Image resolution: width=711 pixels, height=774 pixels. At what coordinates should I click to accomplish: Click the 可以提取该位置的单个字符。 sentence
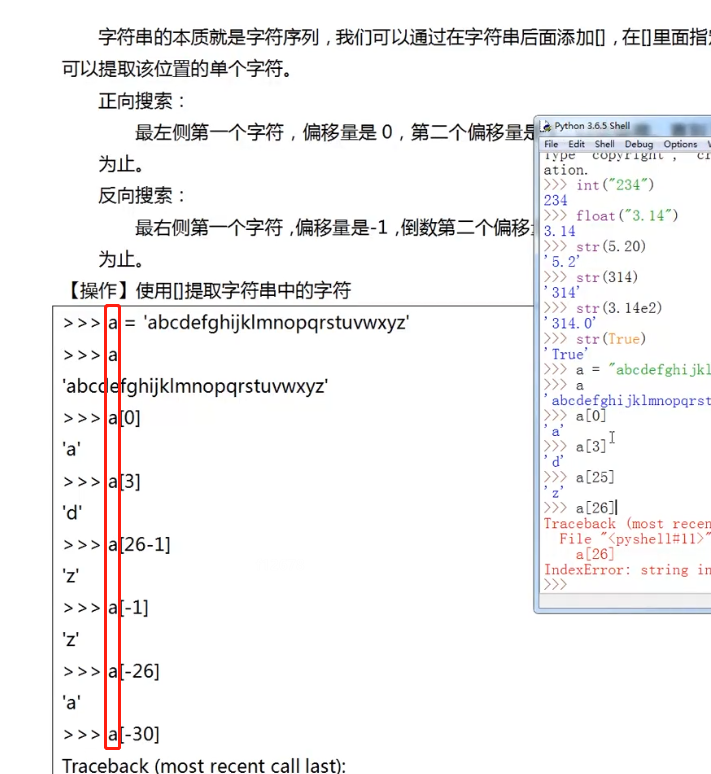[x=177, y=69]
